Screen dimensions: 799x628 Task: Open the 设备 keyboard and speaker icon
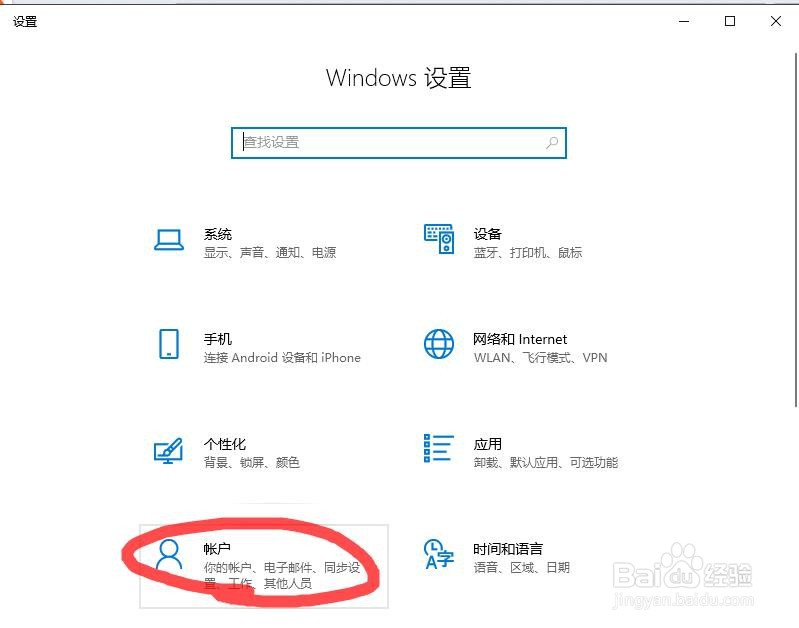[439, 239]
